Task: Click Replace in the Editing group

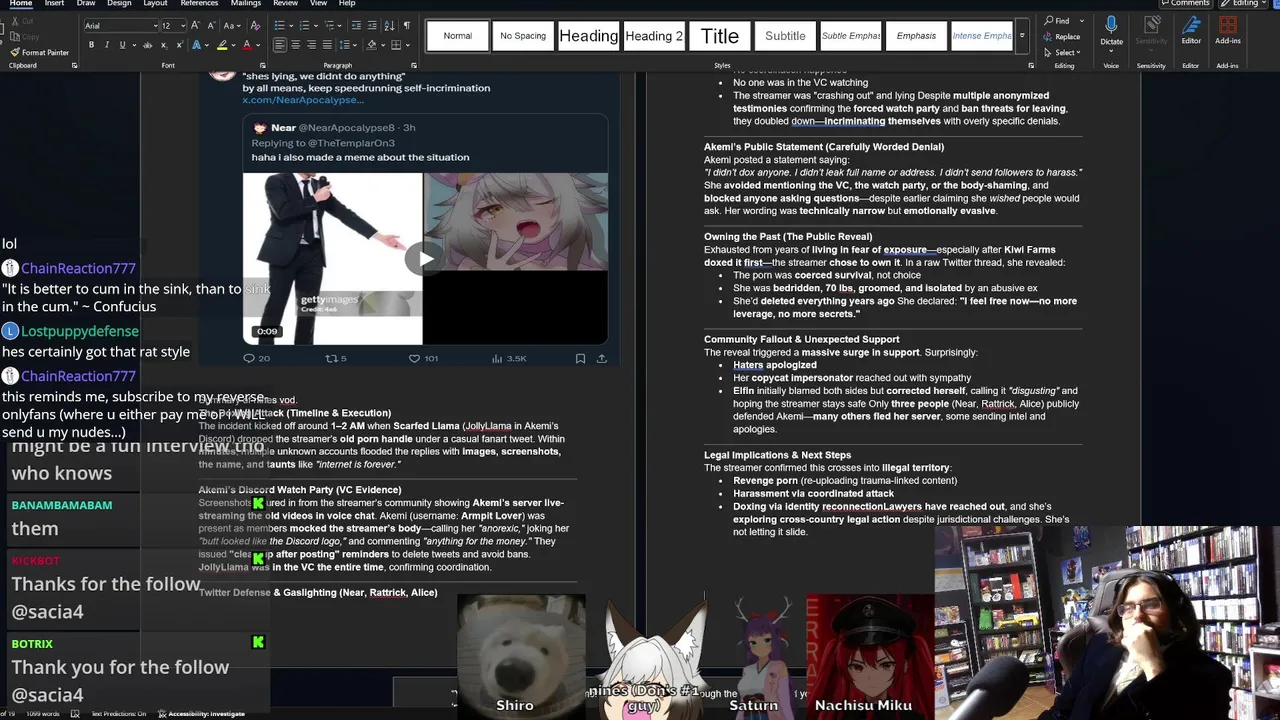Action: [x=1062, y=36]
